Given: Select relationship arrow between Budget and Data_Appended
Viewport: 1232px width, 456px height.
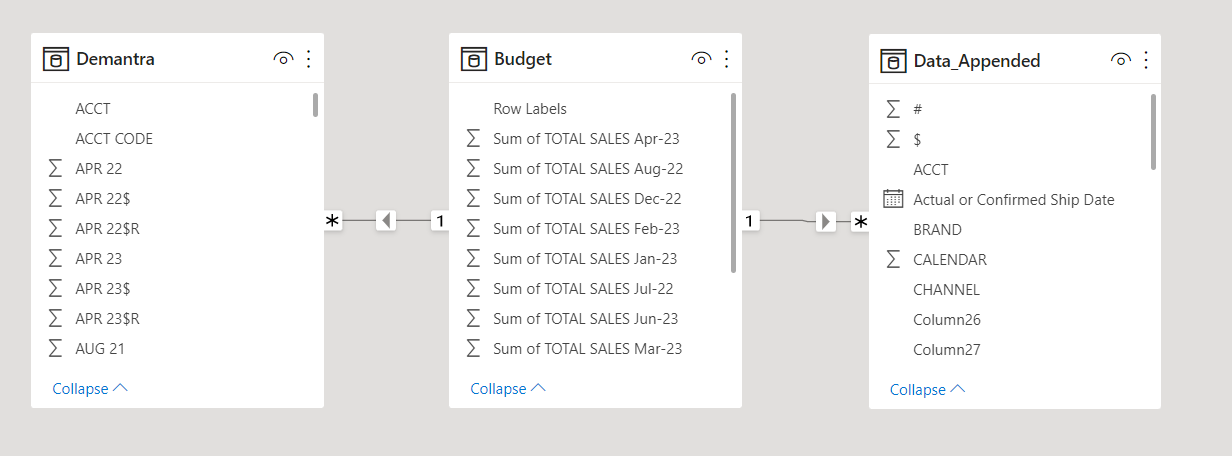Looking at the screenshot, I should click(x=825, y=221).
